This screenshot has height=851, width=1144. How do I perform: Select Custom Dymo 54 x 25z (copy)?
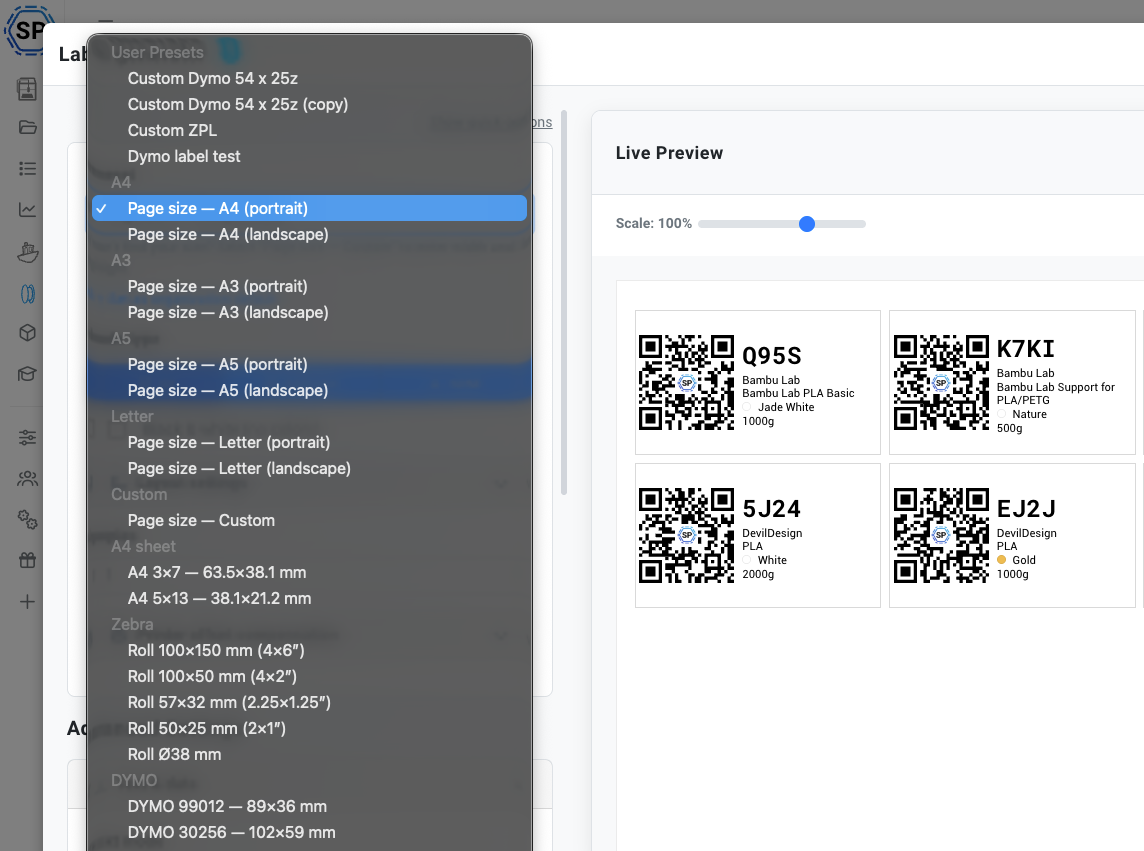coord(309,104)
